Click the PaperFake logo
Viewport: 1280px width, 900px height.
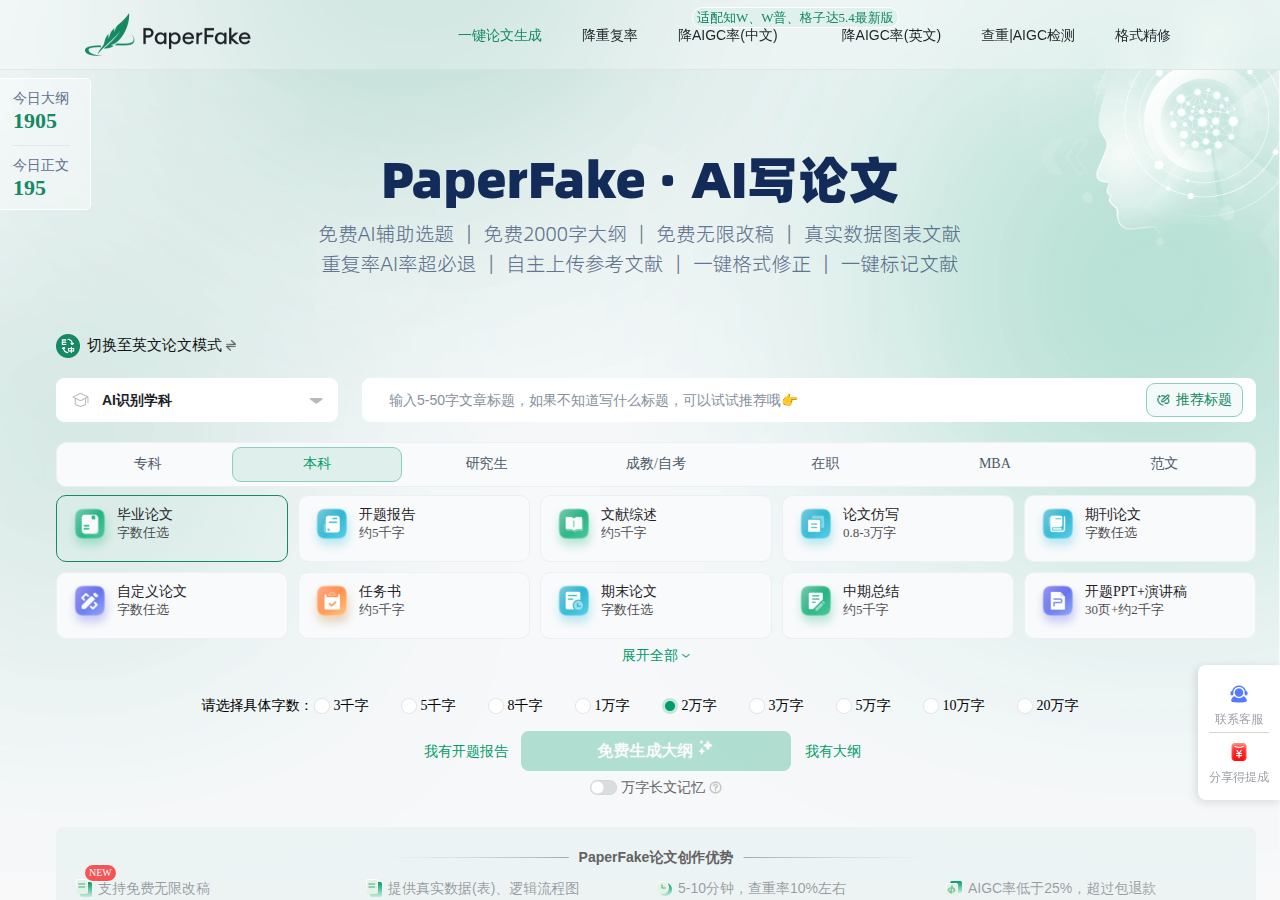click(x=168, y=35)
